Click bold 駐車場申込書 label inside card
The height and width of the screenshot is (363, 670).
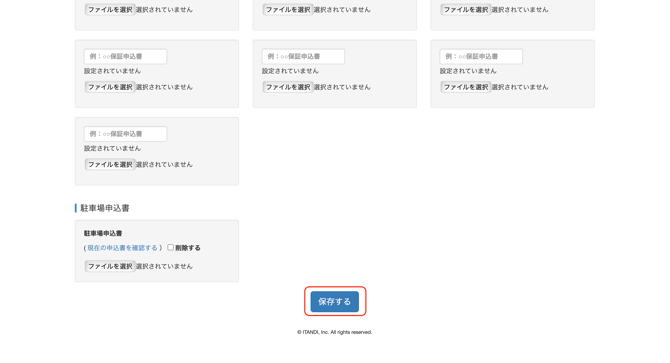[103, 233]
